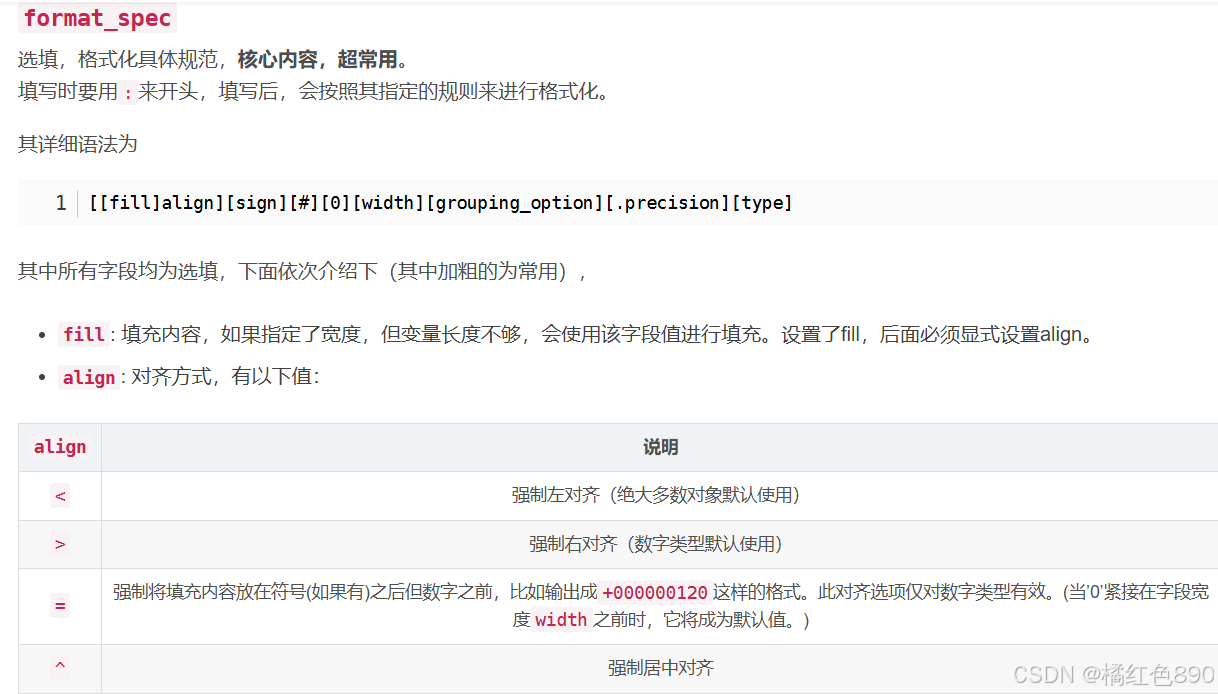The image size is (1218, 694).
Task: Click the inline colon code token
Action: [127, 93]
